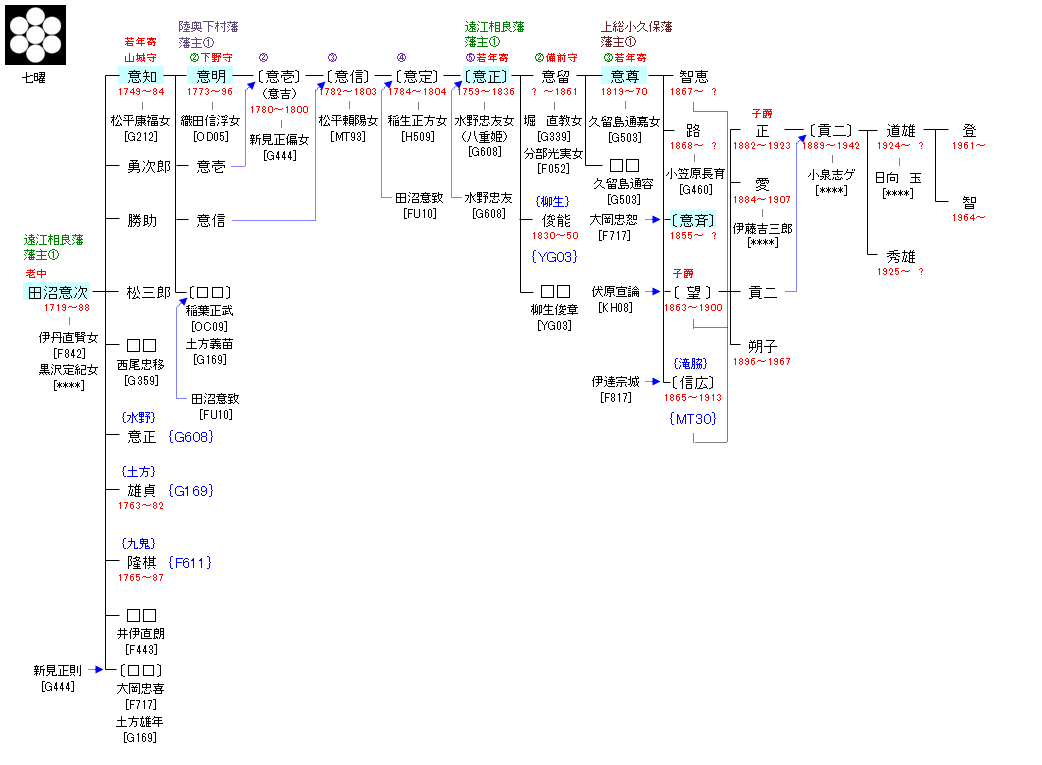Select the [H509] code under 稲生正方女
The height and width of the screenshot is (765, 1042).
[417, 136]
